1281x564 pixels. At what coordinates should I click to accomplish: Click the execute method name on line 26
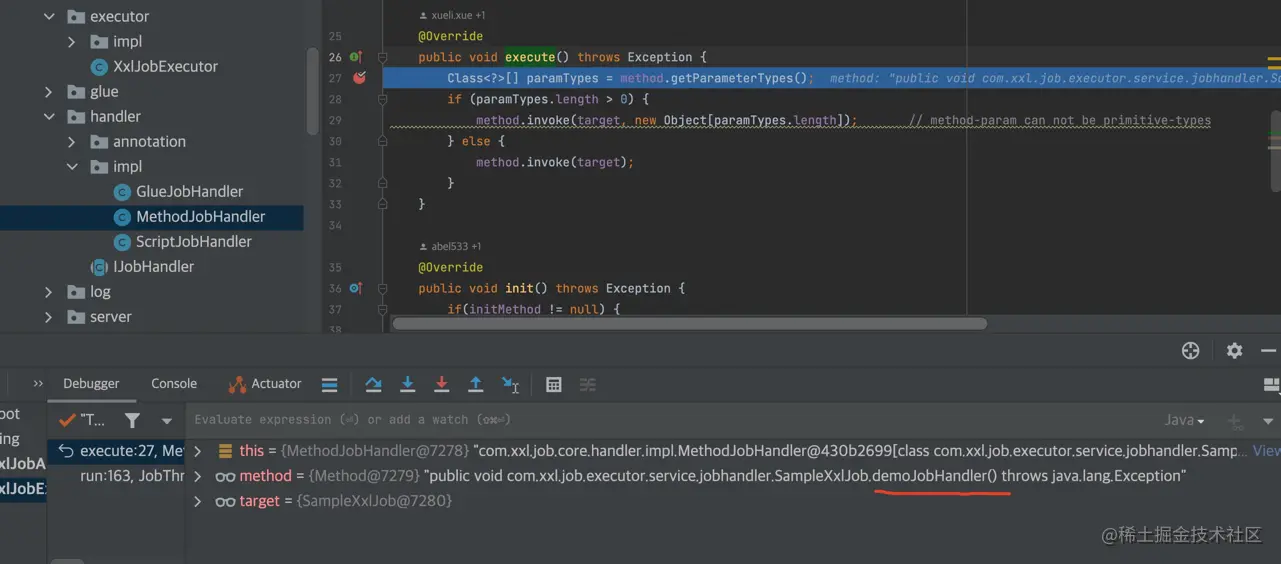coord(530,57)
